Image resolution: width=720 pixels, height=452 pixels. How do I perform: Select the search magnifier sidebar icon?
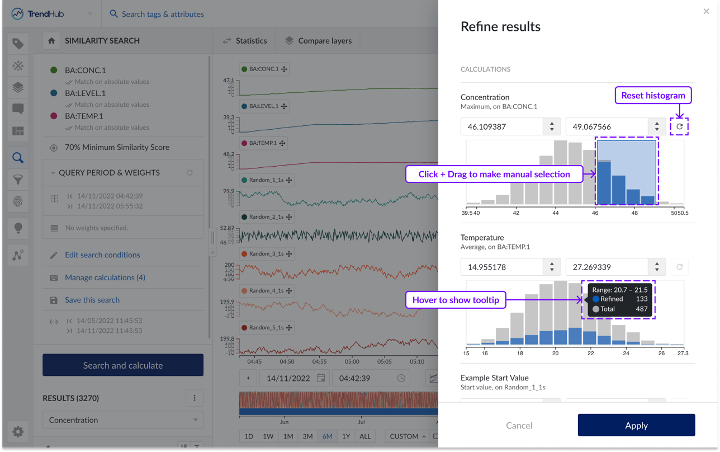pos(18,157)
